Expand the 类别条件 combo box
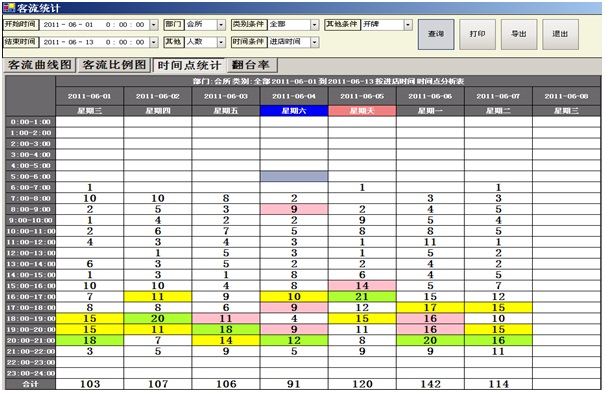606x394 pixels. click(315, 25)
